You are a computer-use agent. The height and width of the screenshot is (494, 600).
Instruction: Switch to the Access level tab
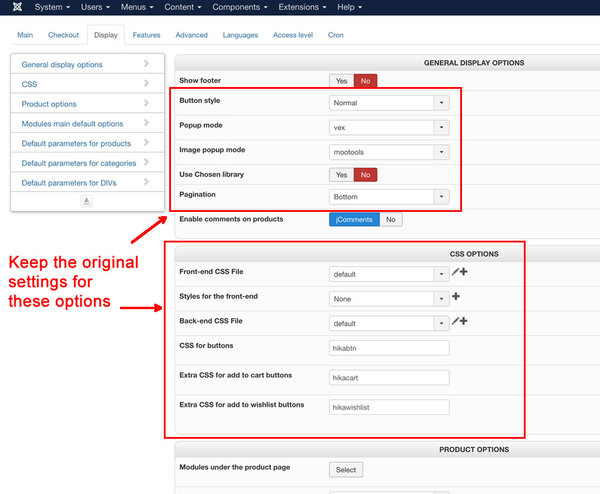point(293,35)
